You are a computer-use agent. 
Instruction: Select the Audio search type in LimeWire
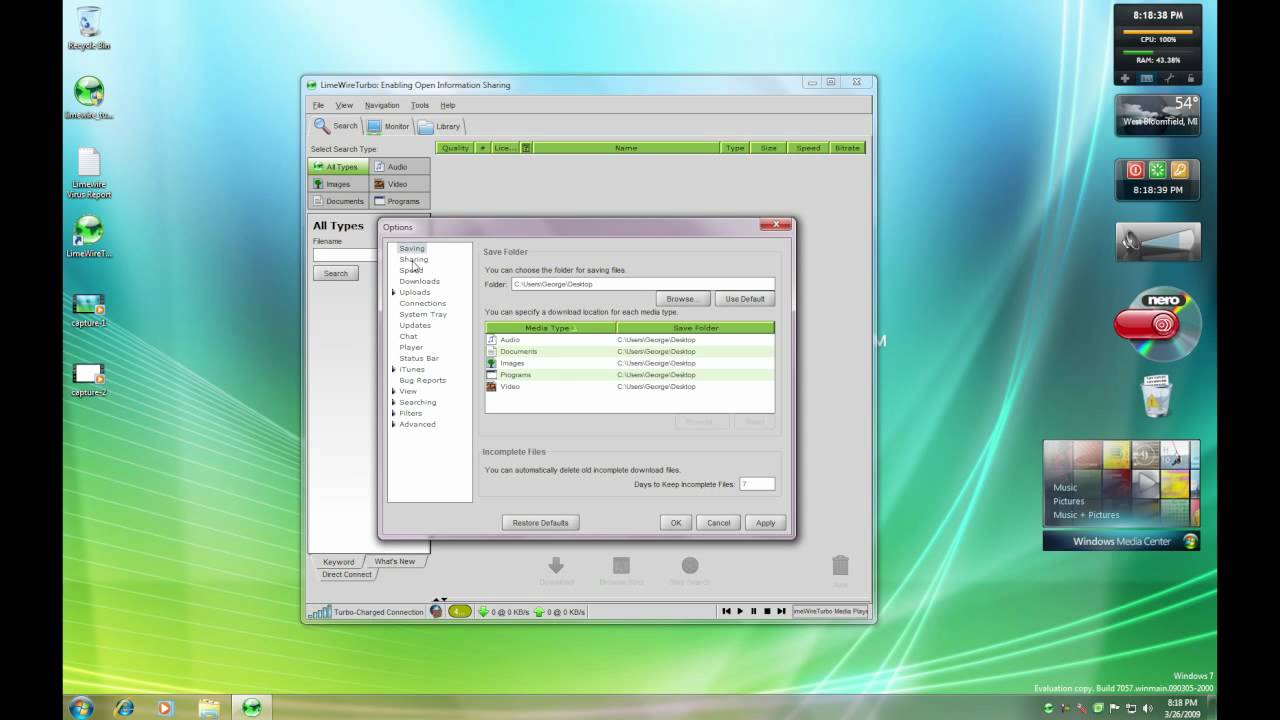tap(399, 167)
